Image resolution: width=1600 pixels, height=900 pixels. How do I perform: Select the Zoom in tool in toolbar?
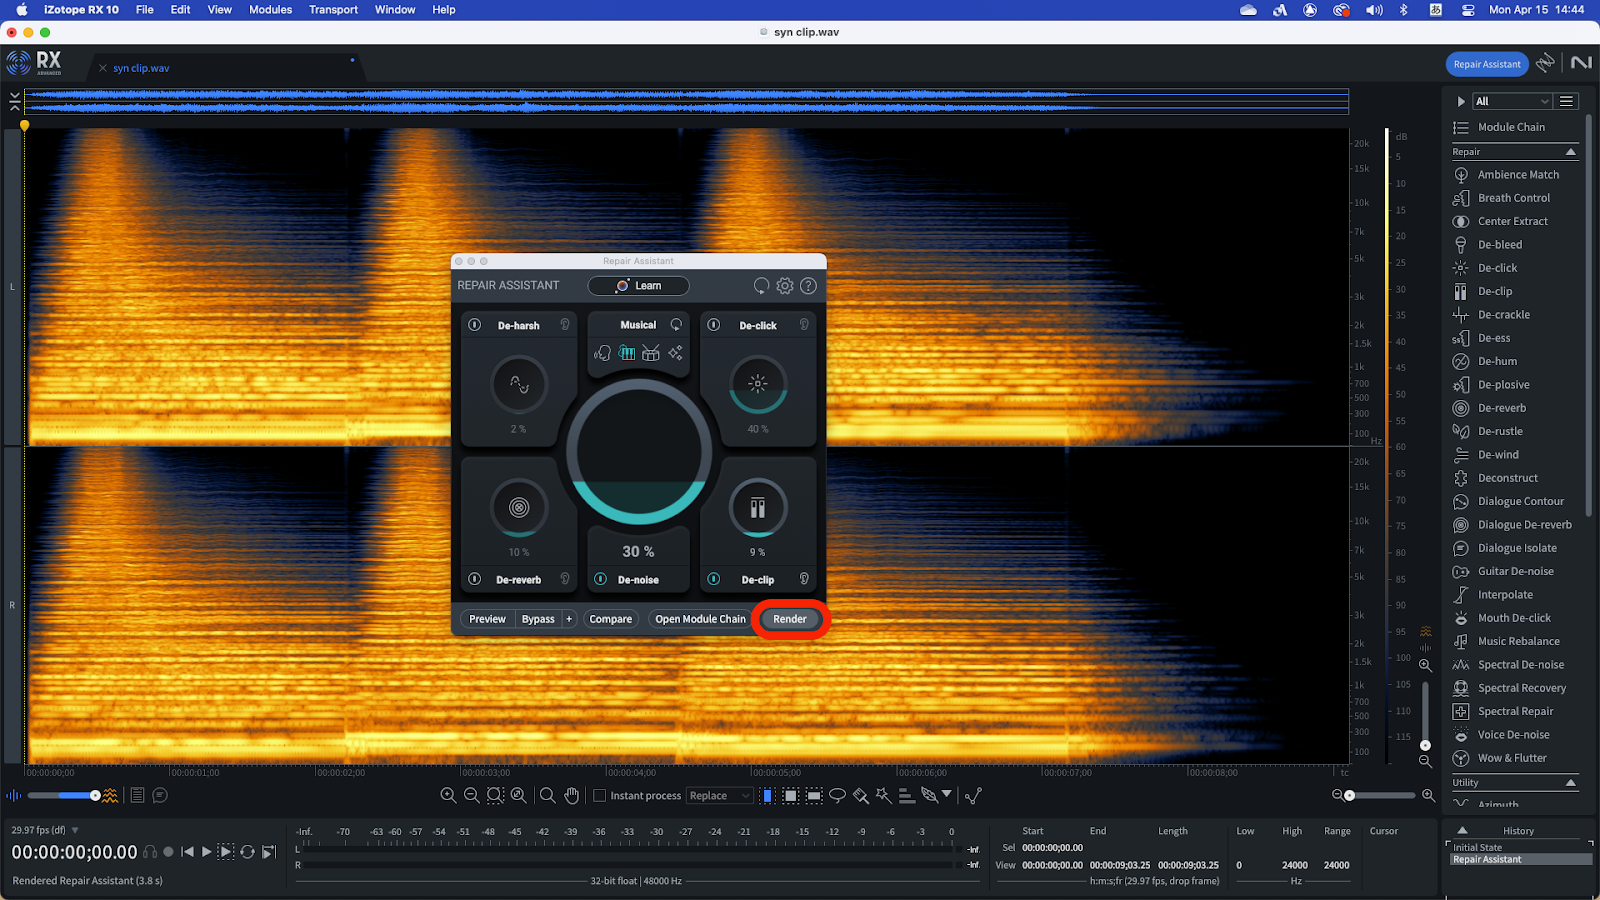click(x=448, y=795)
